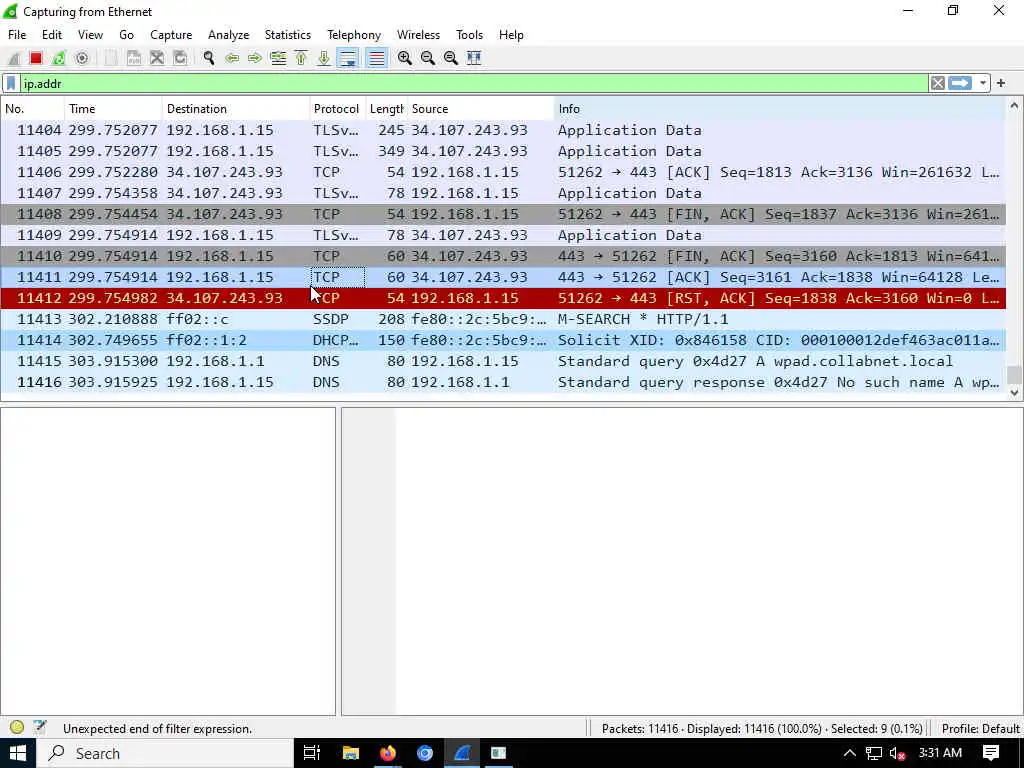Jump to the first packet

(301, 58)
